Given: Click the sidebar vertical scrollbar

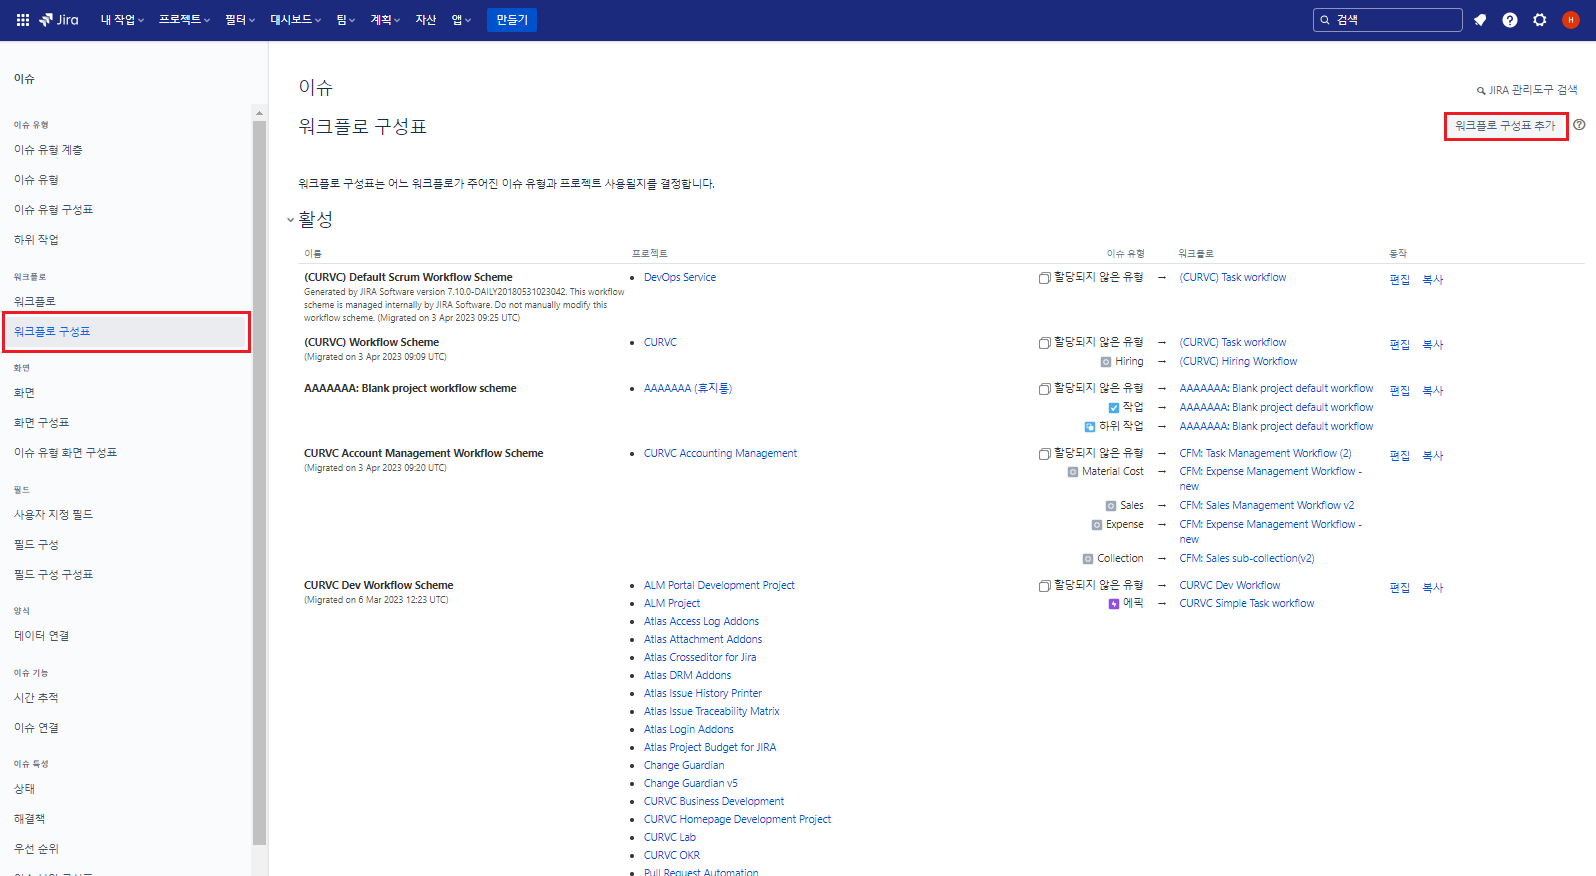Looking at the screenshot, I should [x=260, y=482].
